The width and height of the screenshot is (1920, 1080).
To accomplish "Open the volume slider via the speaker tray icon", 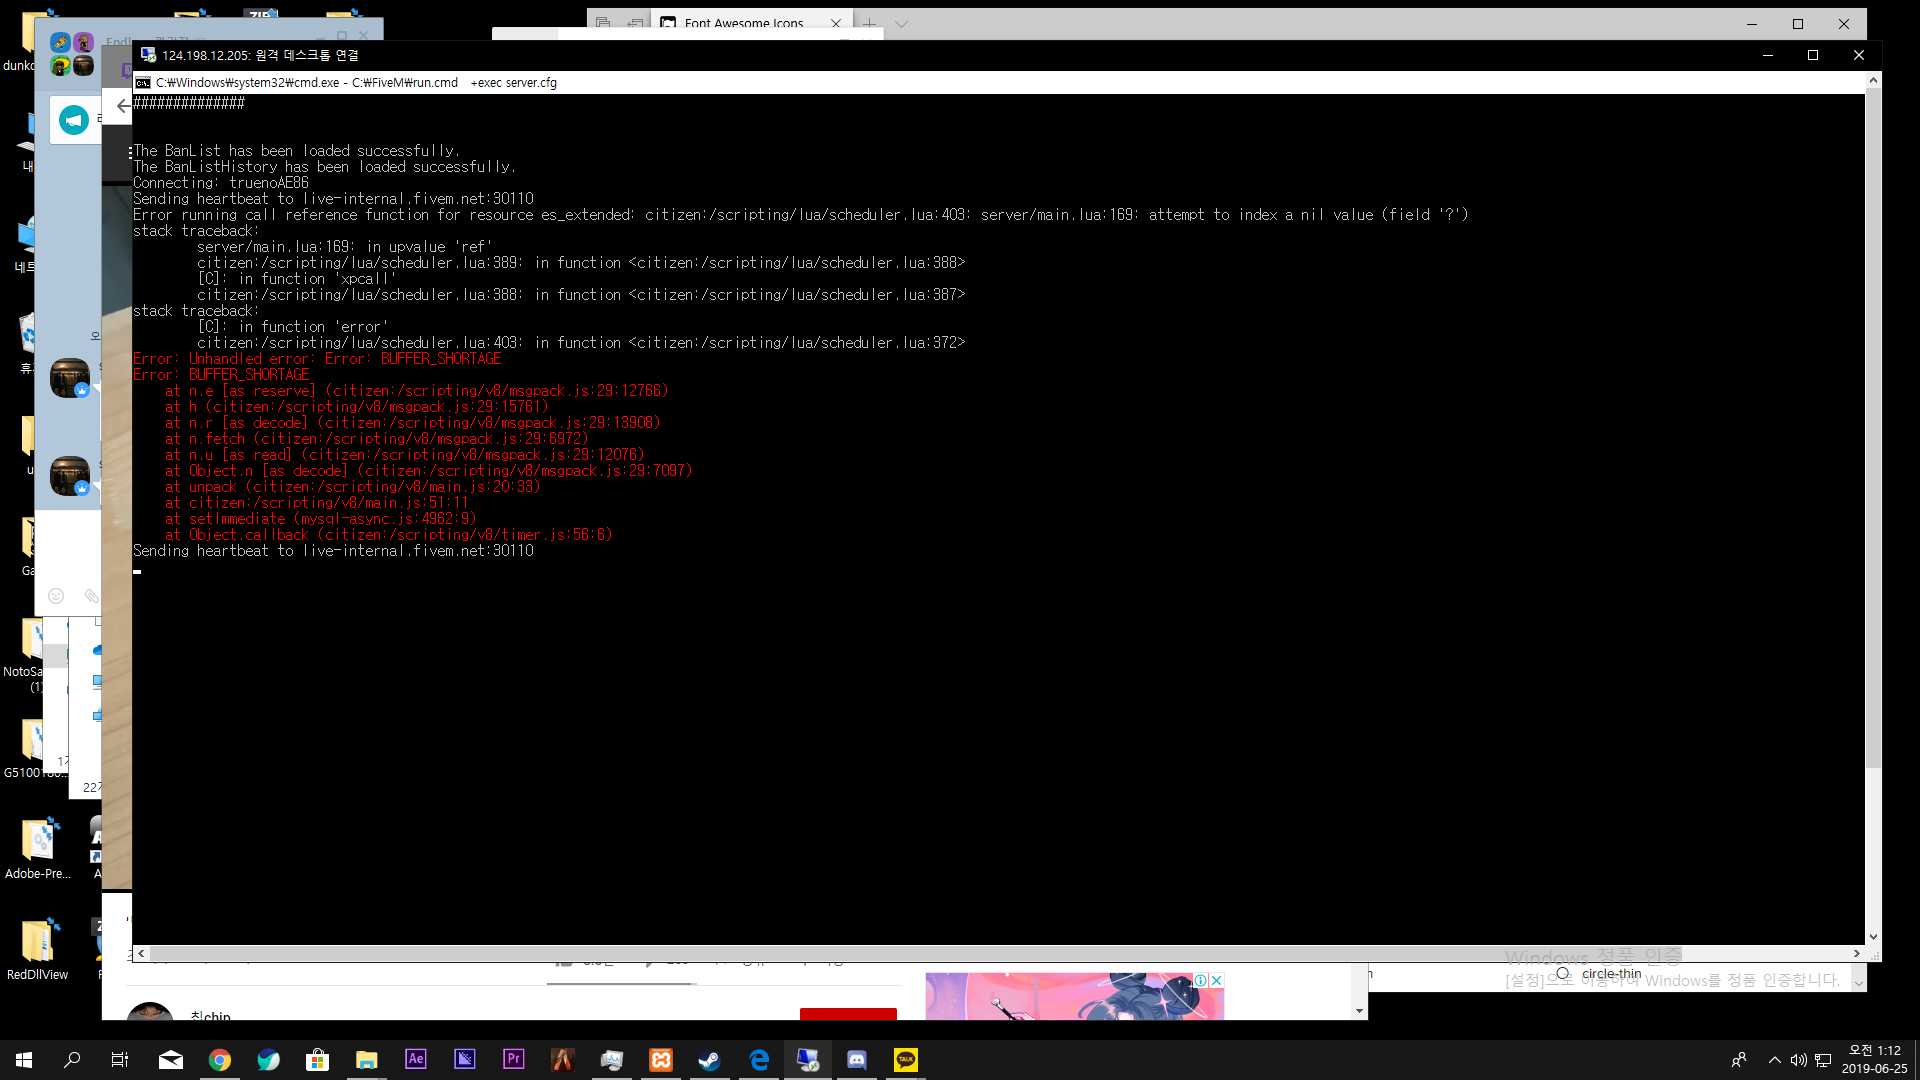I will (x=1797, y=1060).
